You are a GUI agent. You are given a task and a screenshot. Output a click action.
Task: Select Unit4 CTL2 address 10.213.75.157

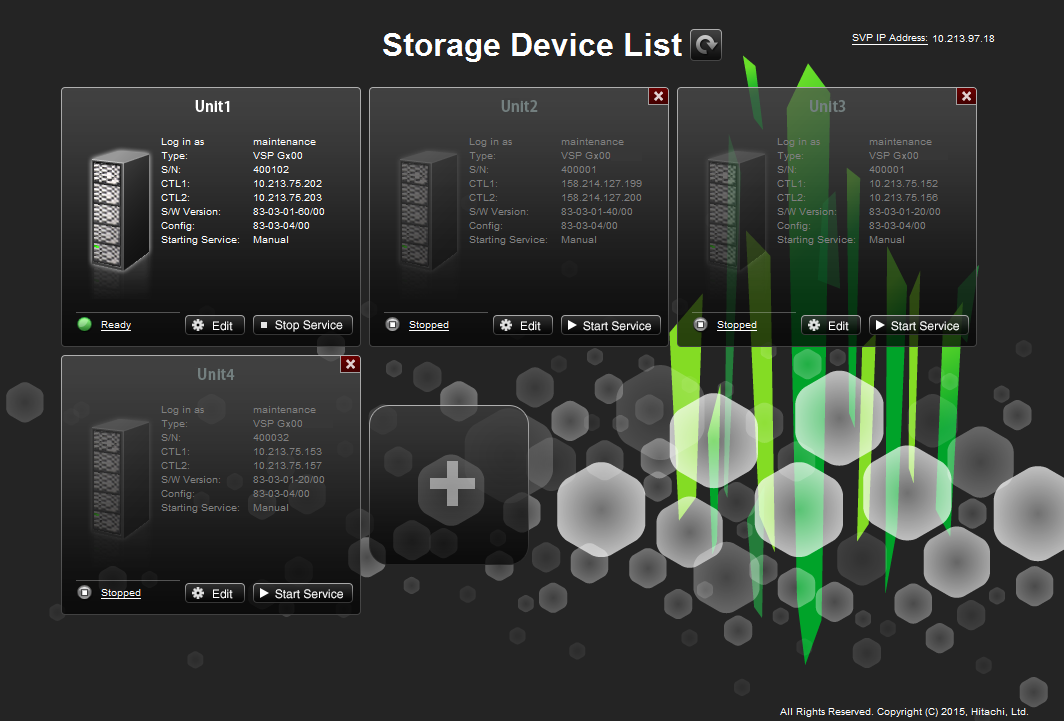288,466
